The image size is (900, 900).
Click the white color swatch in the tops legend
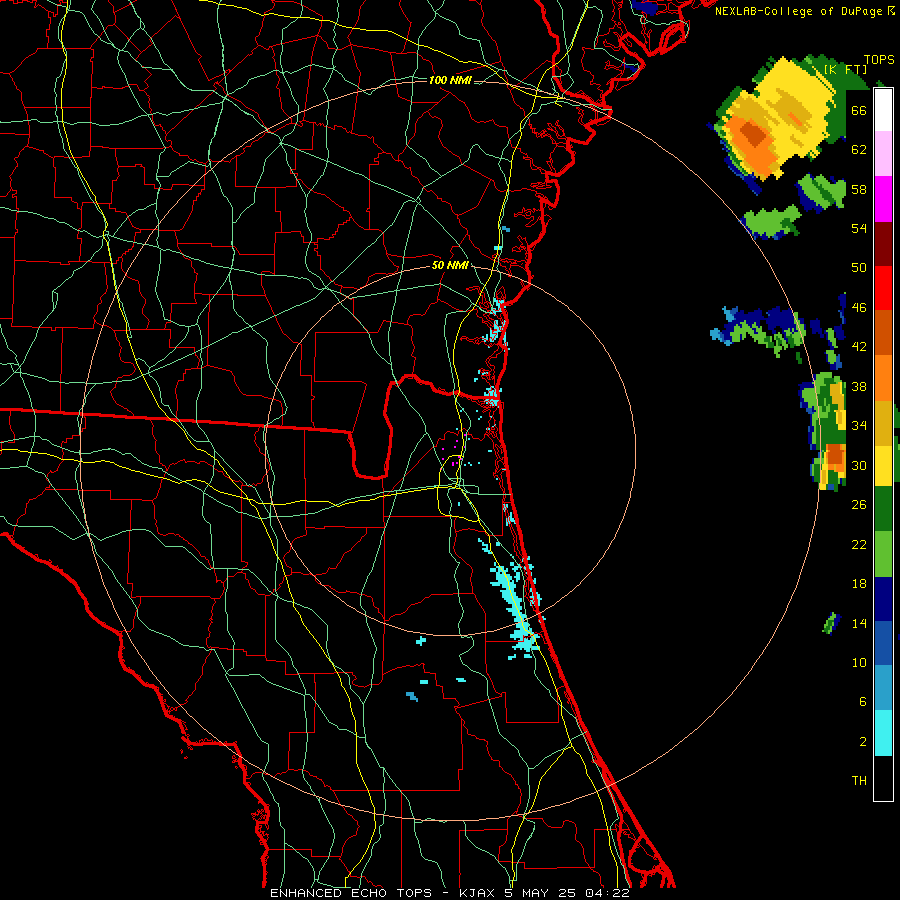coord(883,110)
